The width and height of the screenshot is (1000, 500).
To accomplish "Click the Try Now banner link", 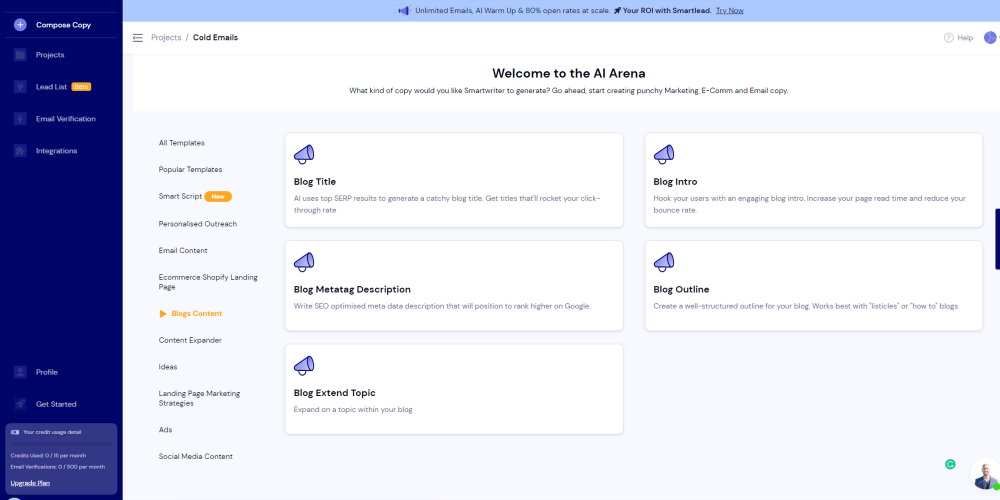I will tap(729, 10).
